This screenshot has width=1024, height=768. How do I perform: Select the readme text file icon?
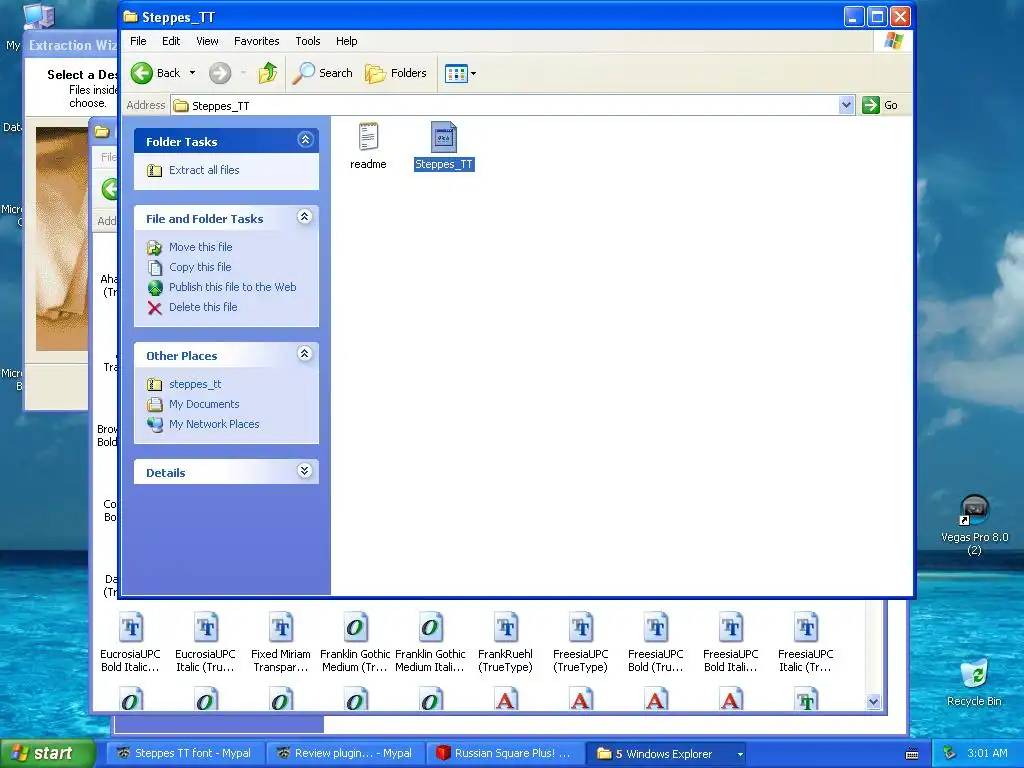(x=368, y=137)
